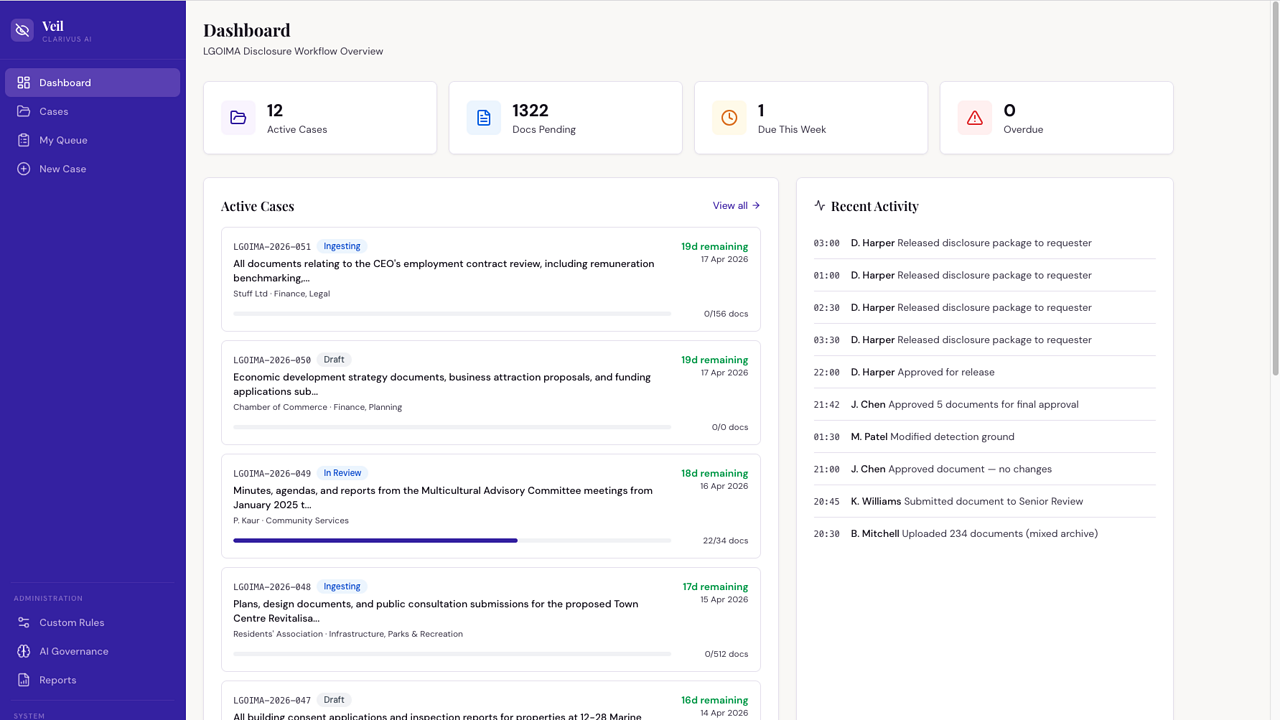Image resolution: width=1280 pixels, height=720 pixels.
Task: Open My Queue in the sidebar
Action: (x=92, y=140)
